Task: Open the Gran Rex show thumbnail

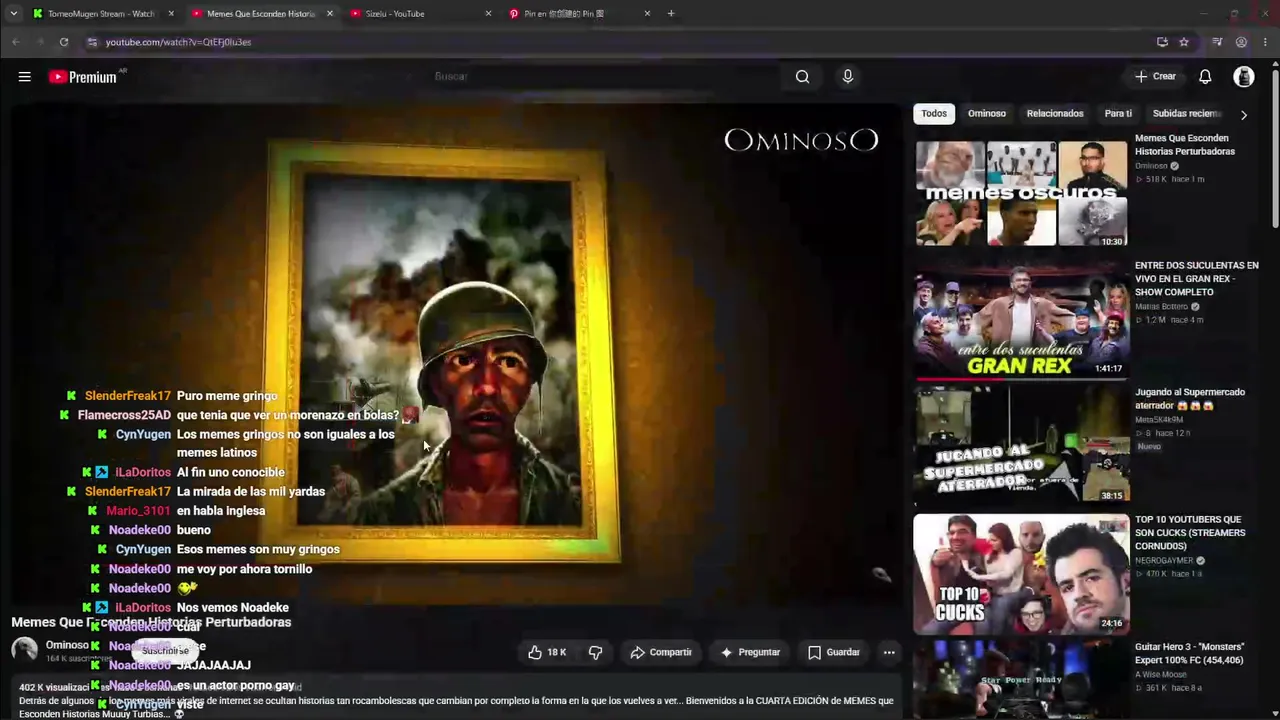Action: (x=1021, y=320)
